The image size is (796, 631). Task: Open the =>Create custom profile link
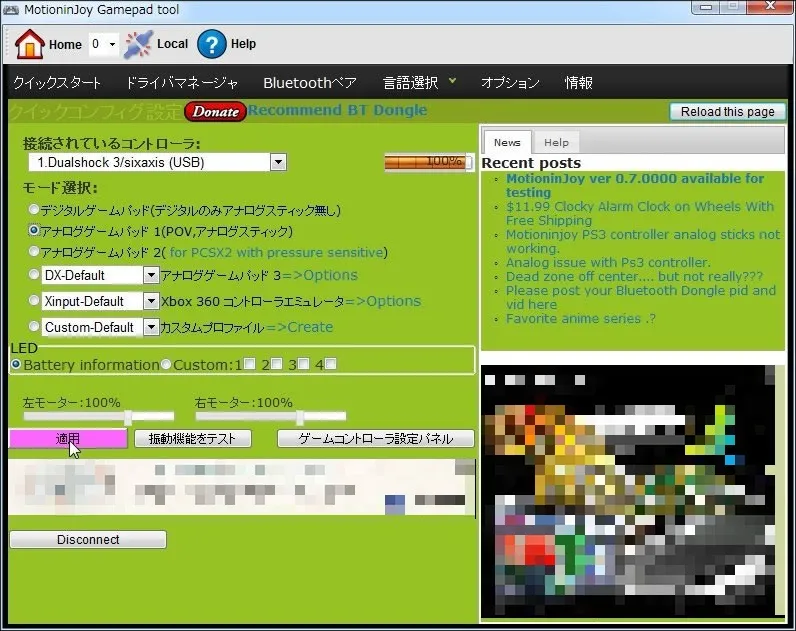tap(300, 327)
